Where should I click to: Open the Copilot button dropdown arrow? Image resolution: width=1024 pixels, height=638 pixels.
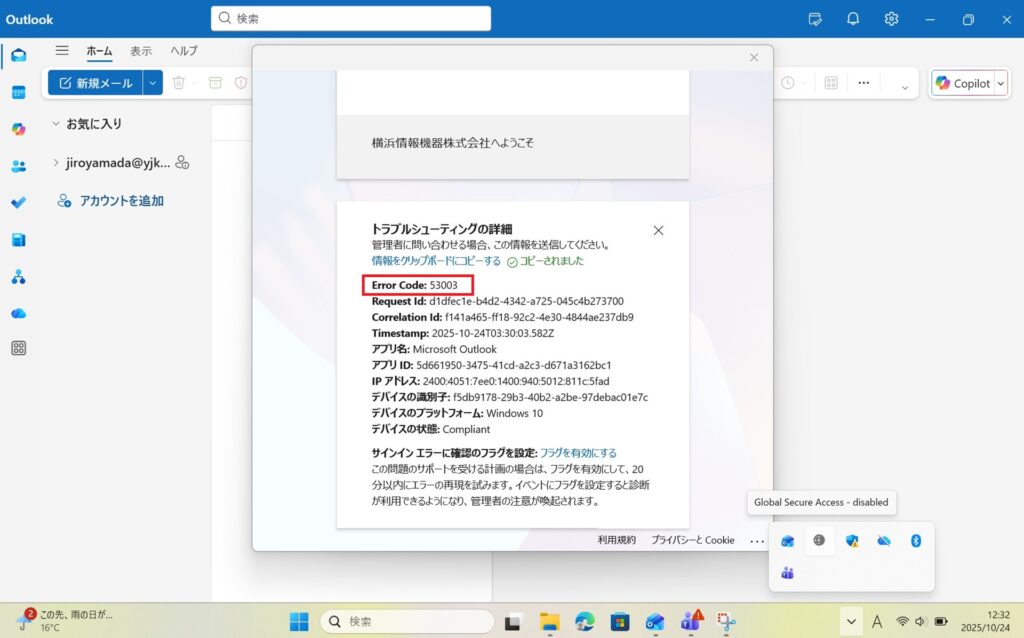click(1000, 84)
